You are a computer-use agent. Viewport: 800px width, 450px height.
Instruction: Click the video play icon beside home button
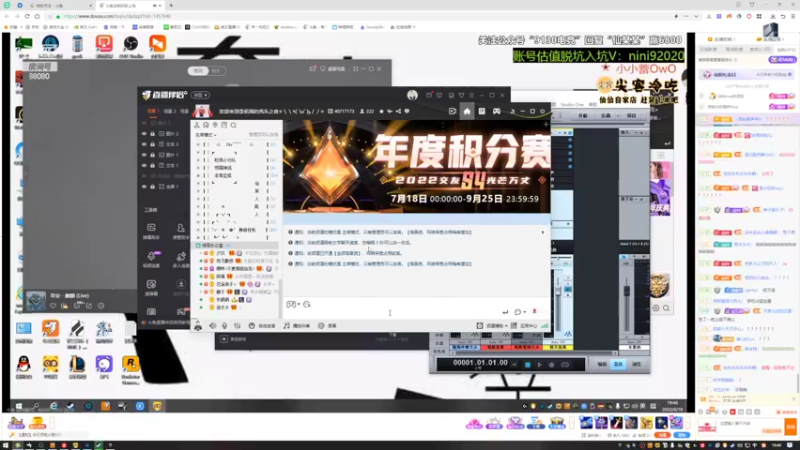pyautogui.click(x=452, y=111)
